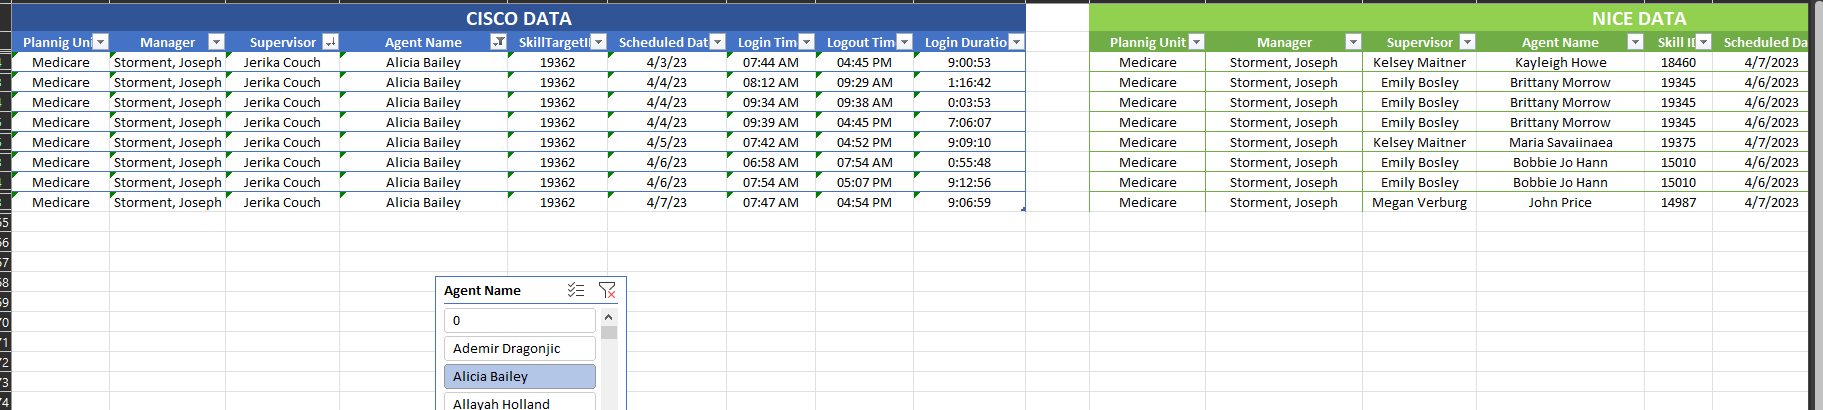Clear filter on Agent Name slicer
This screenshot has height=410, width=1823.
pos(607,290)
